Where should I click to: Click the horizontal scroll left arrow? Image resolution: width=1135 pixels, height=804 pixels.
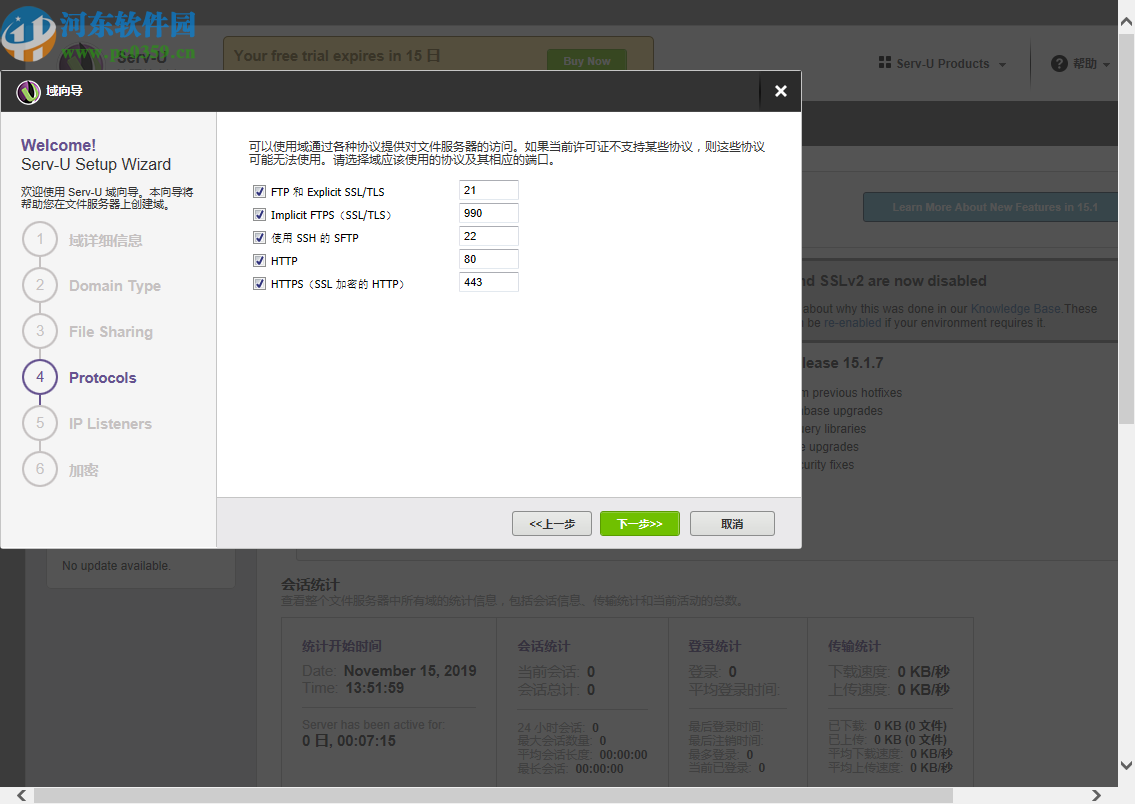coord(22,795)
